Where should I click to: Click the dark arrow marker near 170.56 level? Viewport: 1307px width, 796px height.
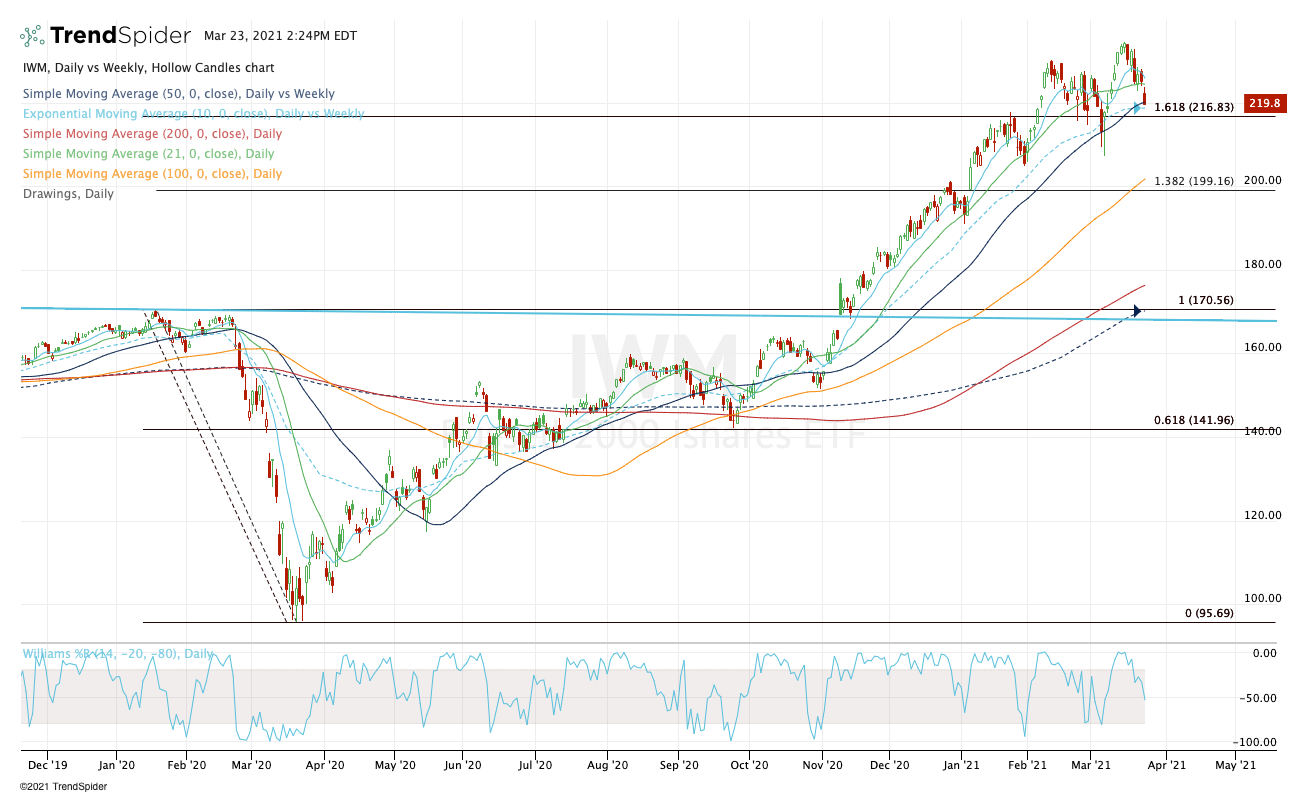click(1136, 311)
